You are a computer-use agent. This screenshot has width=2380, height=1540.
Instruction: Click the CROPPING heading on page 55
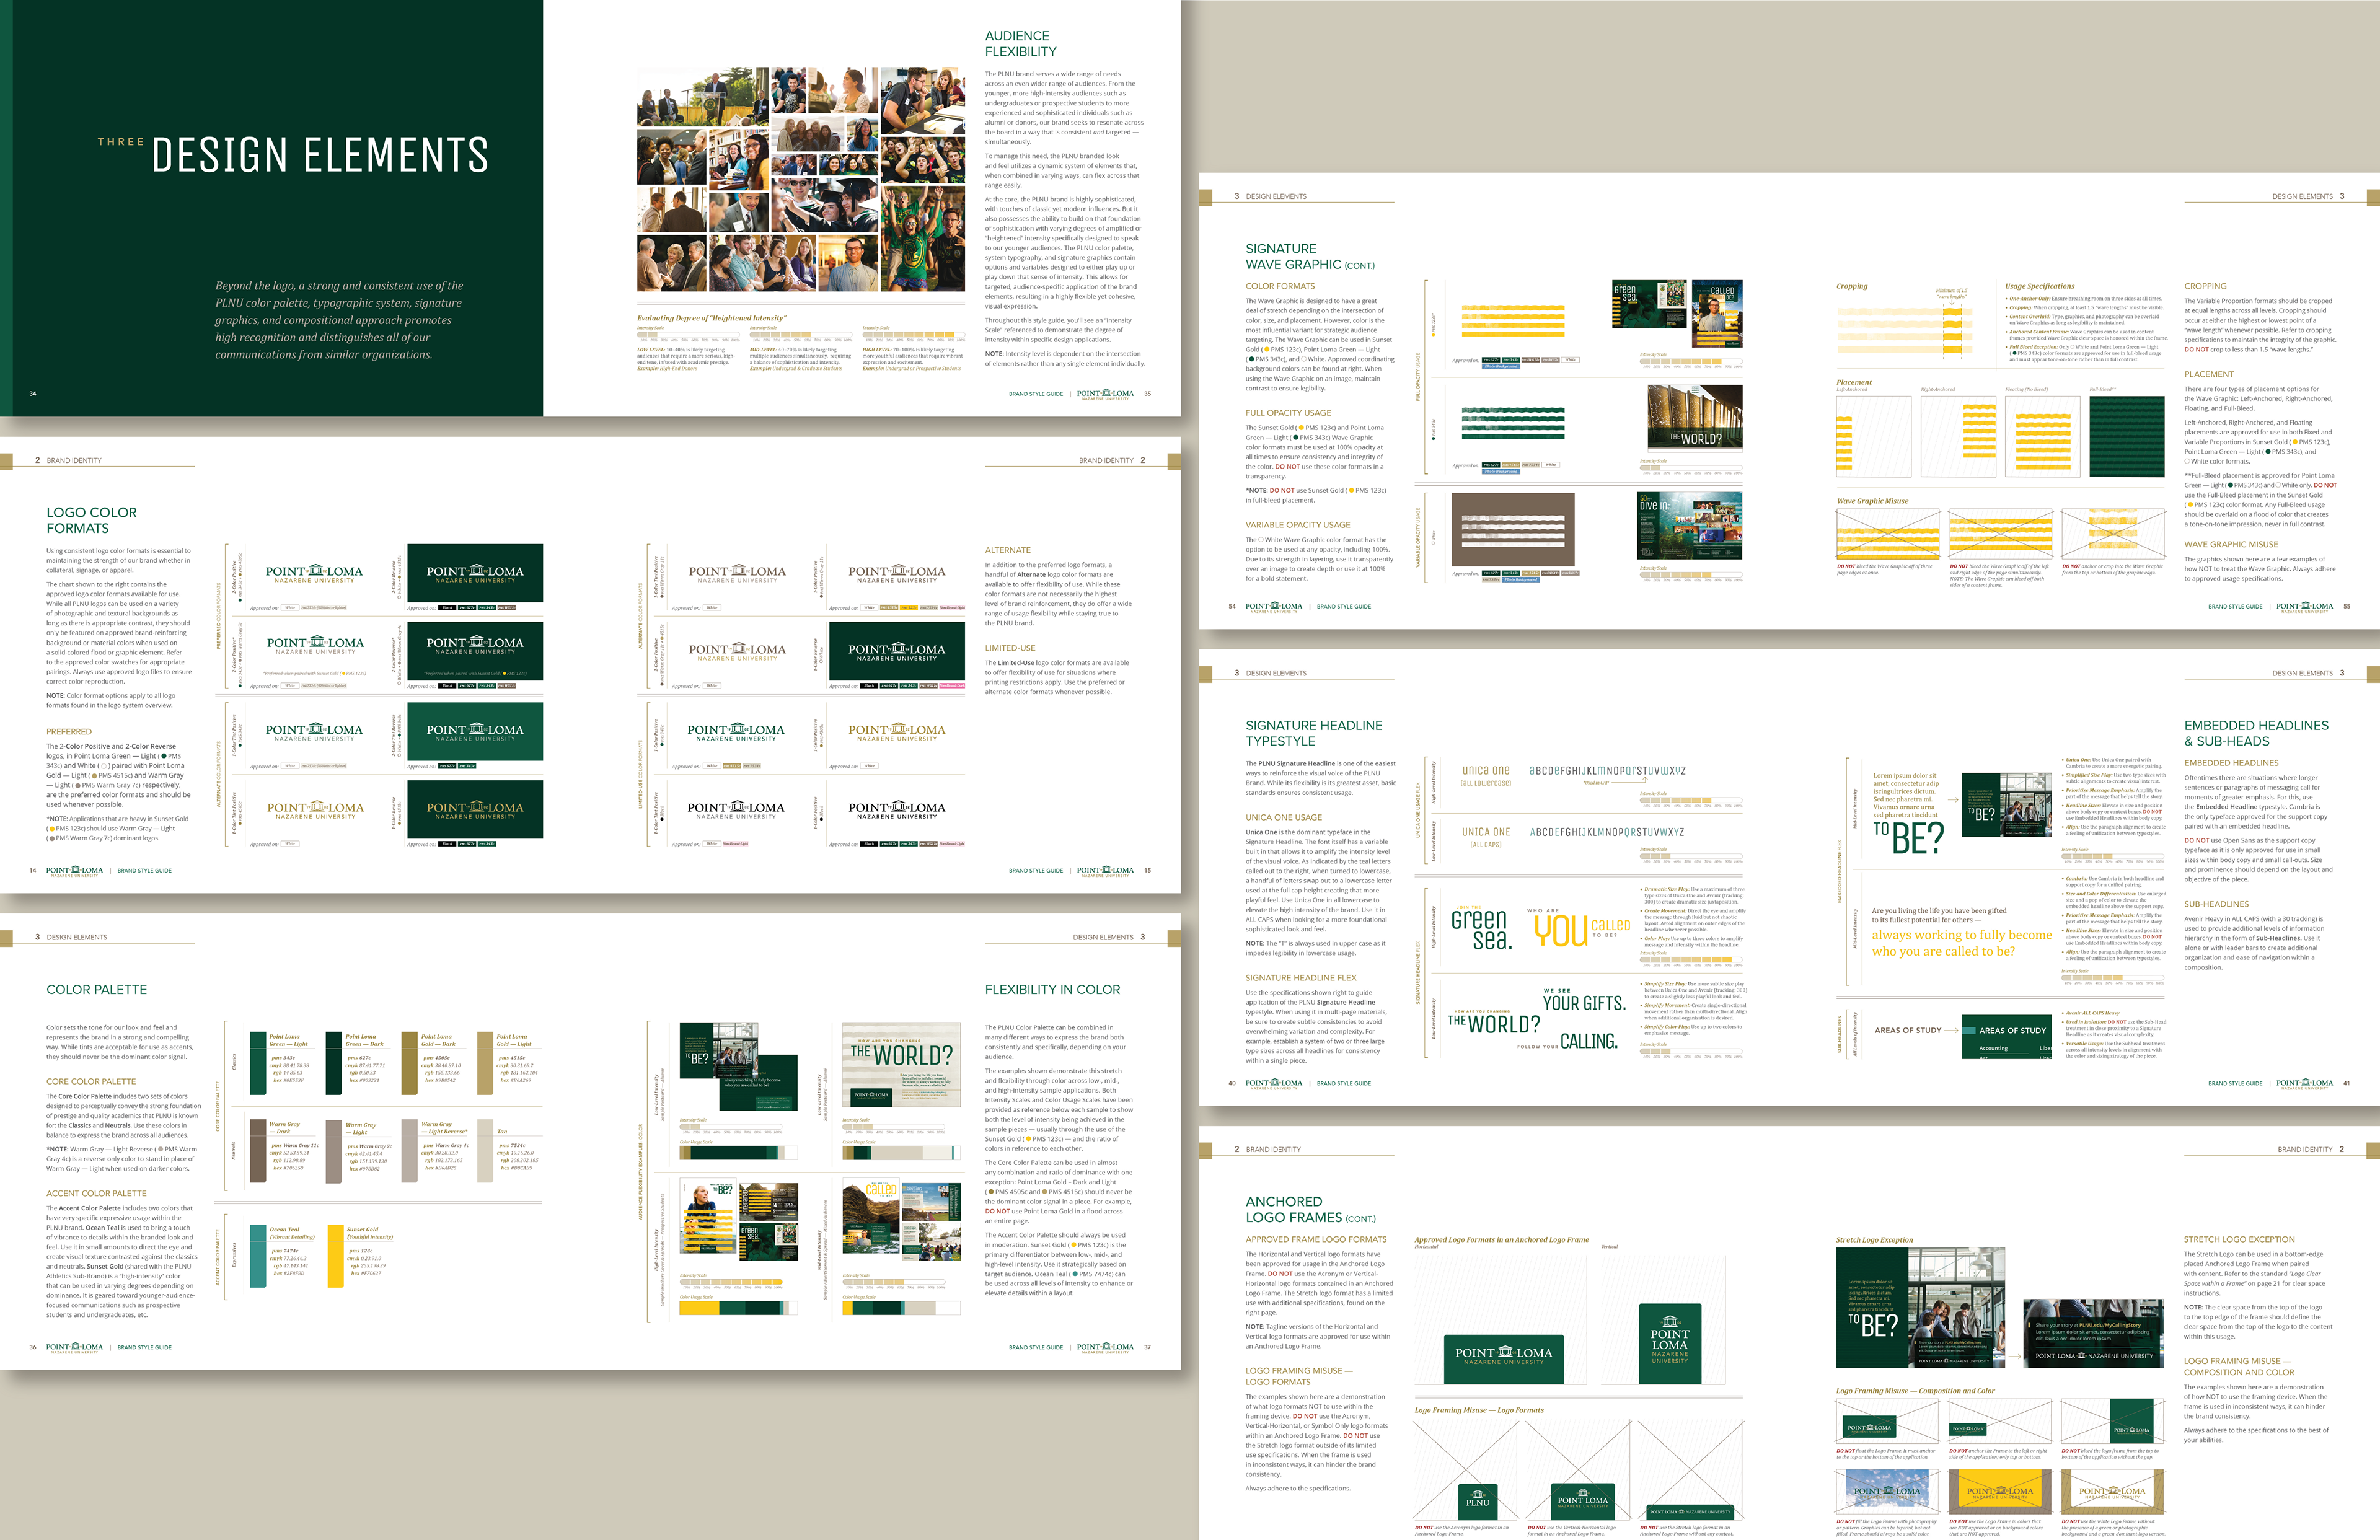[2205, 286]
